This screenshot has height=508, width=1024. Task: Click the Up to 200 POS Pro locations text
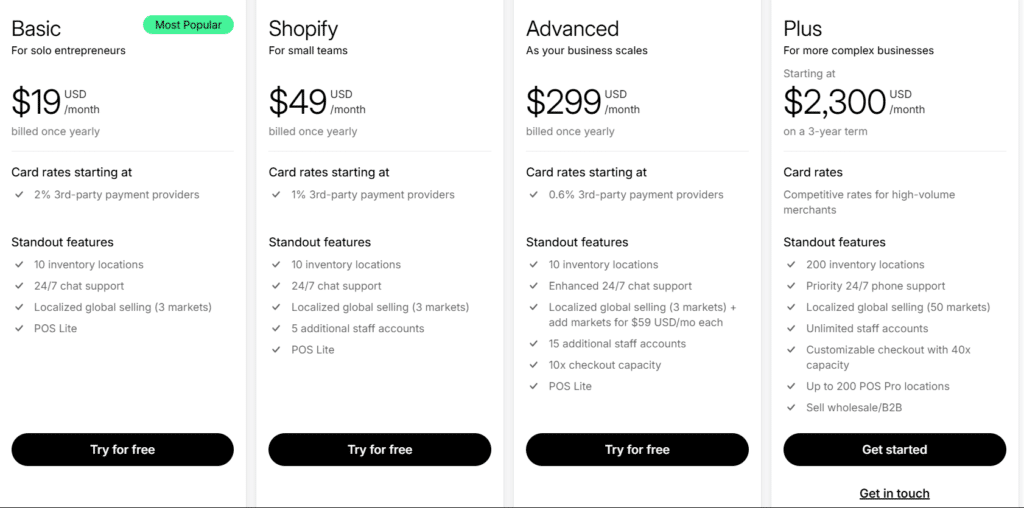pyautogui.click(x=878, y=386)
